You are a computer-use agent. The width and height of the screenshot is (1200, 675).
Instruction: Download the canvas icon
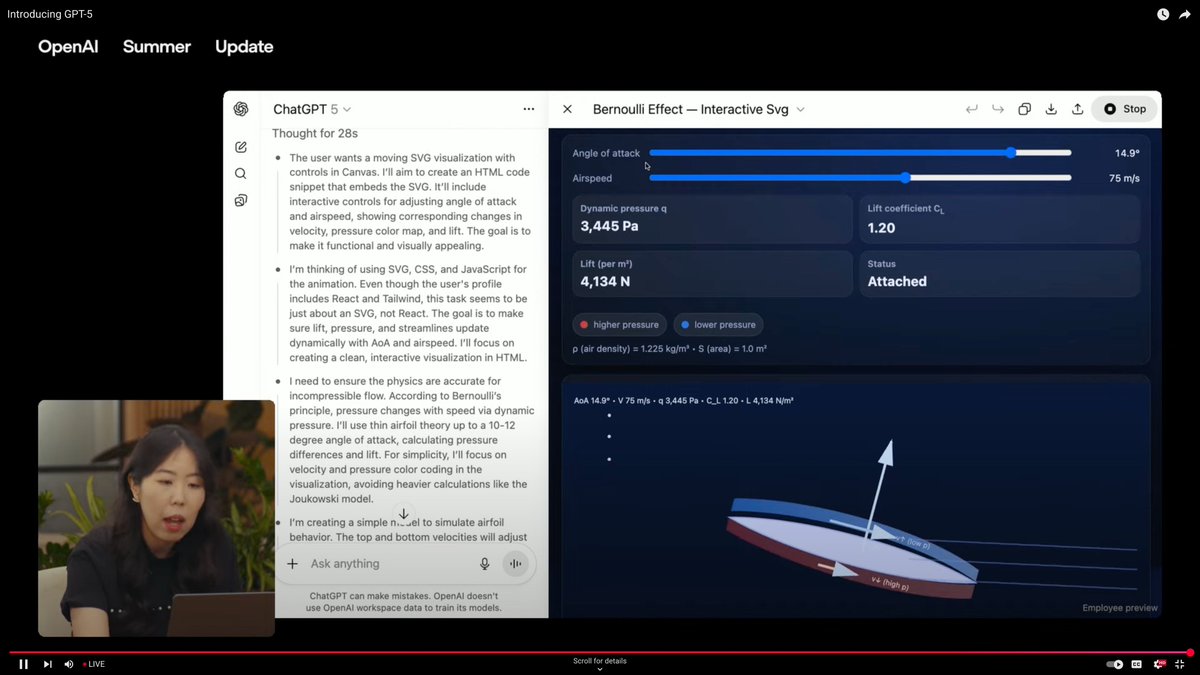pyautogui.click(x=1051, y=109)
